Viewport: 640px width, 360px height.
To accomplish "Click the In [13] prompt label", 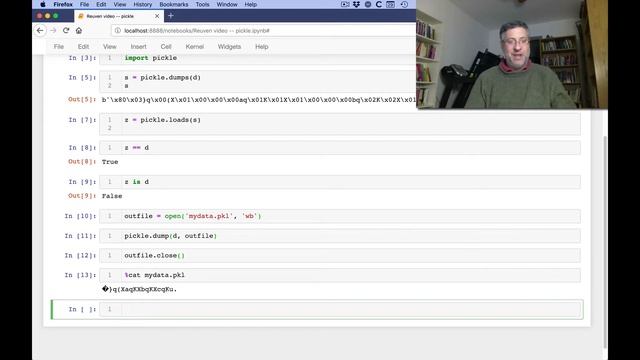I will coord(80,275).
